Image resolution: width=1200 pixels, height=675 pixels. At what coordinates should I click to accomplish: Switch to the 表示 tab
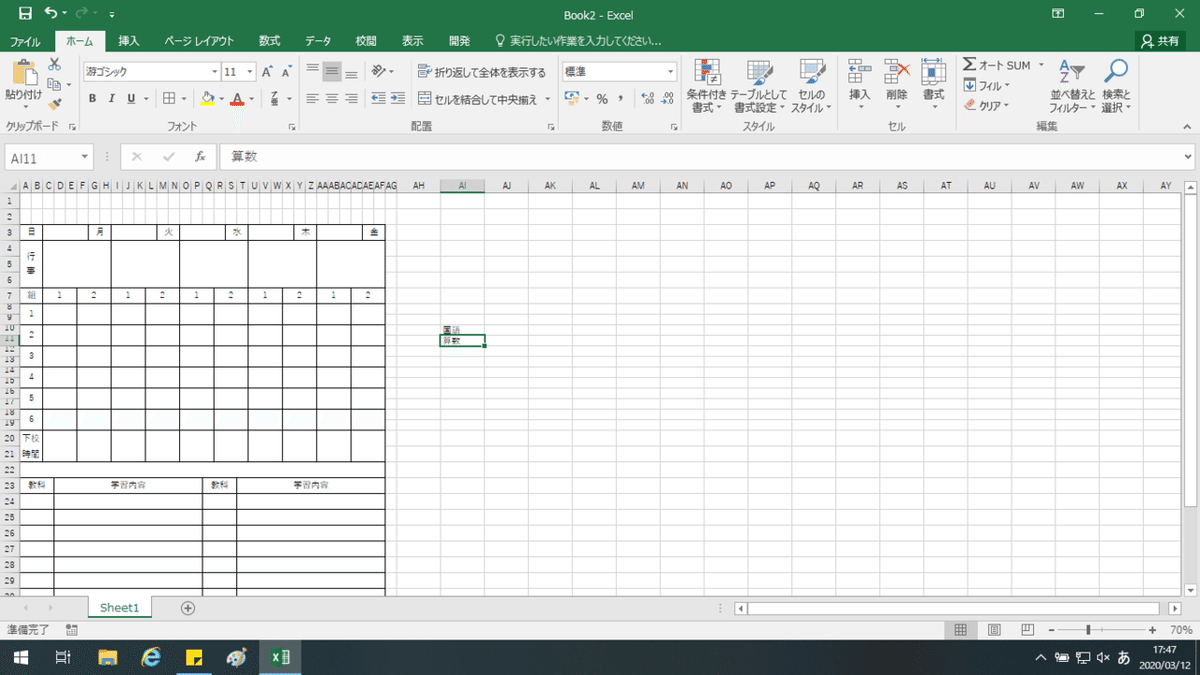point(413,41)
